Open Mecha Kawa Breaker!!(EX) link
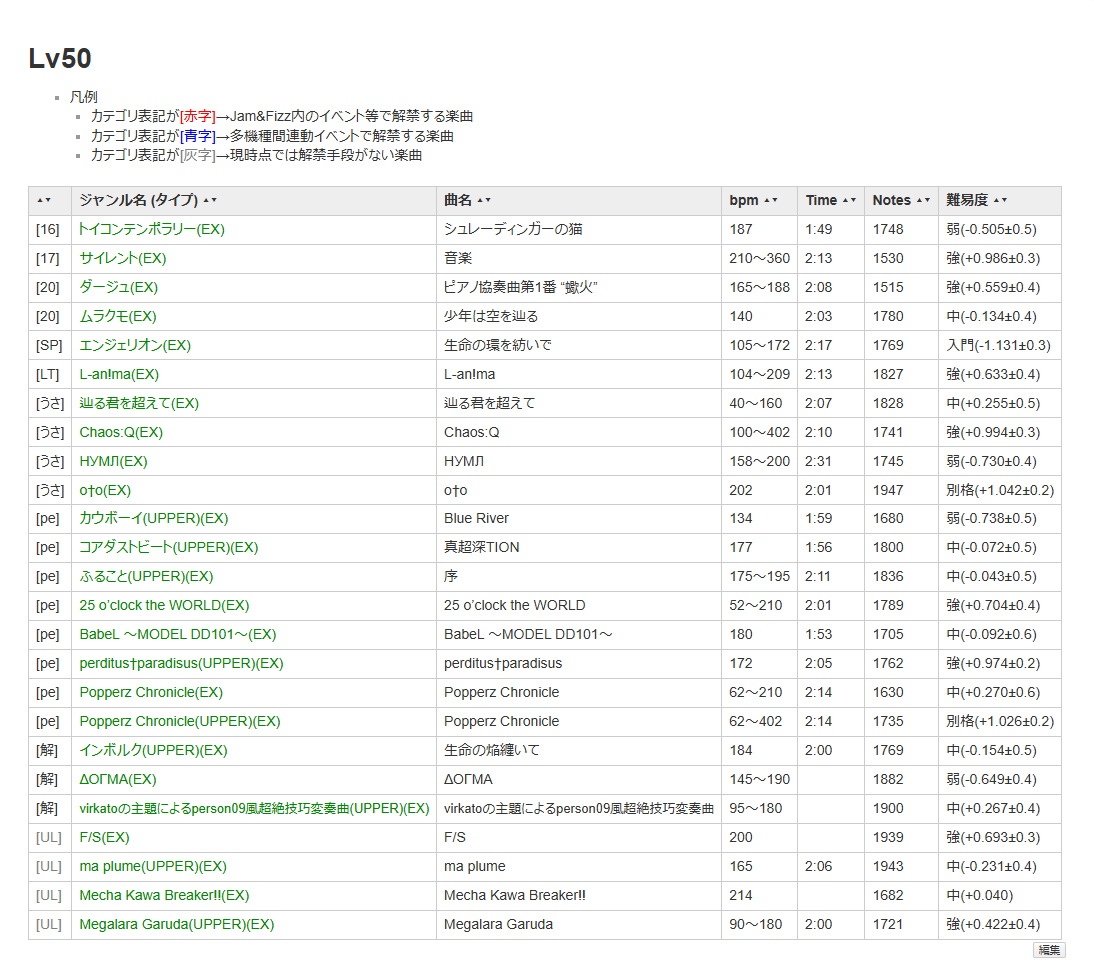Screen dimensions: 1094x964 point(164,896)
